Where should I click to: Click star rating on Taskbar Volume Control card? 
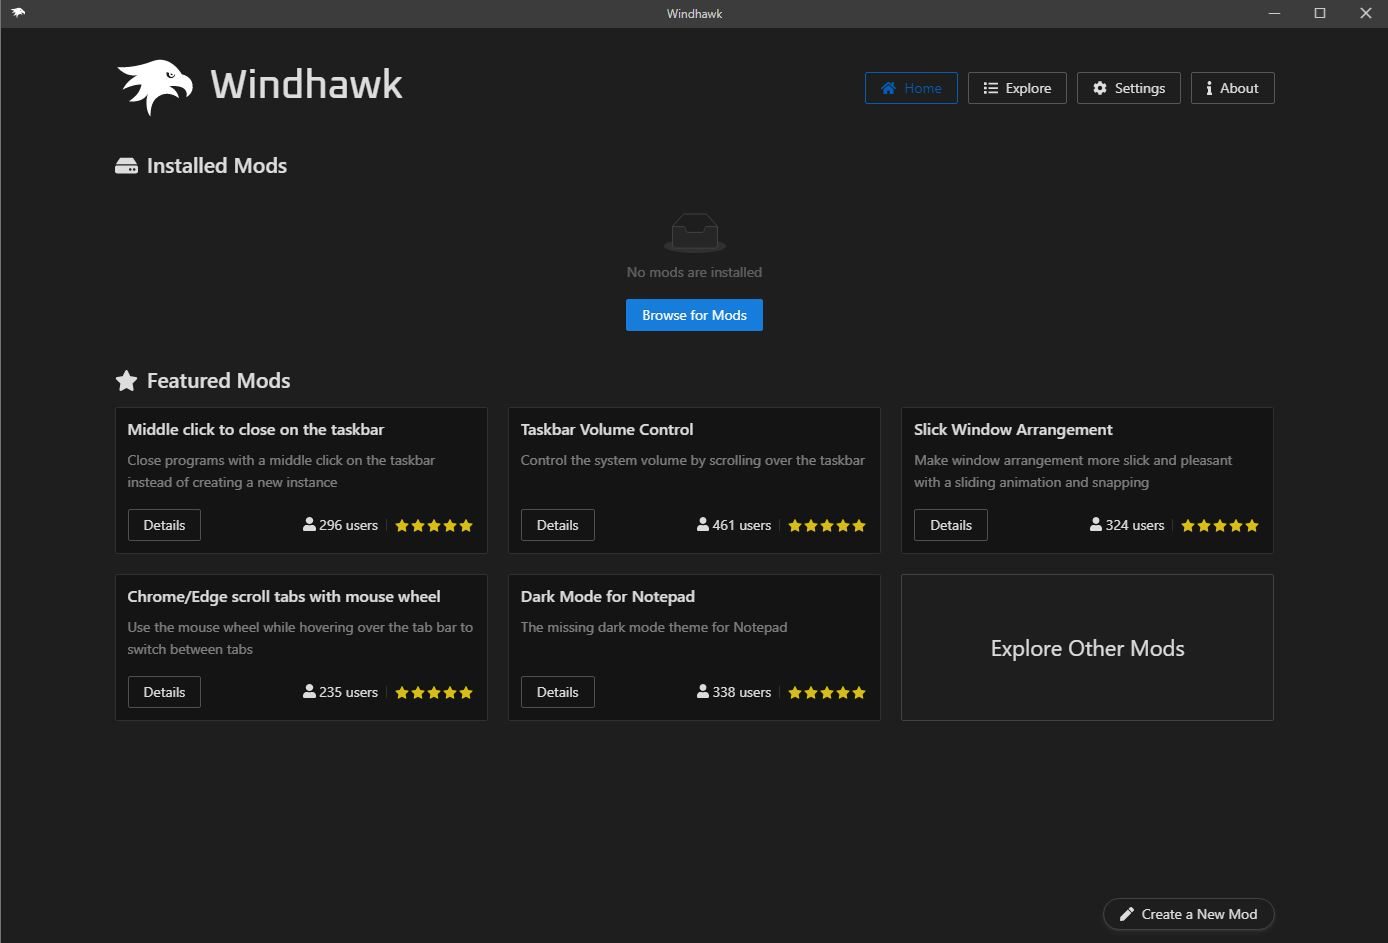[x=827, y=525]
